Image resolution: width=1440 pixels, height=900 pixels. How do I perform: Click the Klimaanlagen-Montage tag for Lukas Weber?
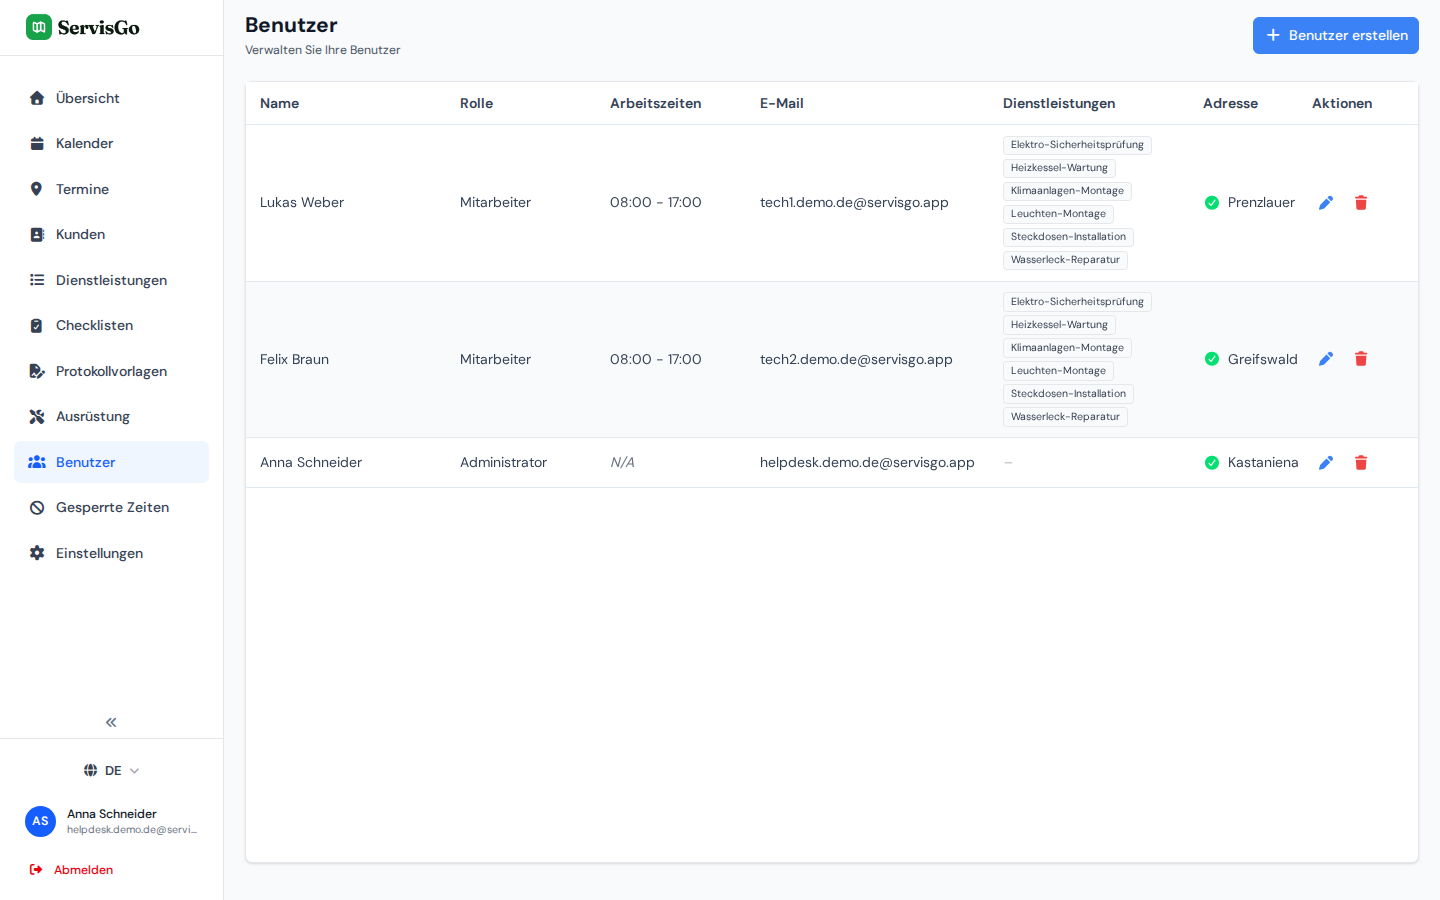(x=1067, y=191)
